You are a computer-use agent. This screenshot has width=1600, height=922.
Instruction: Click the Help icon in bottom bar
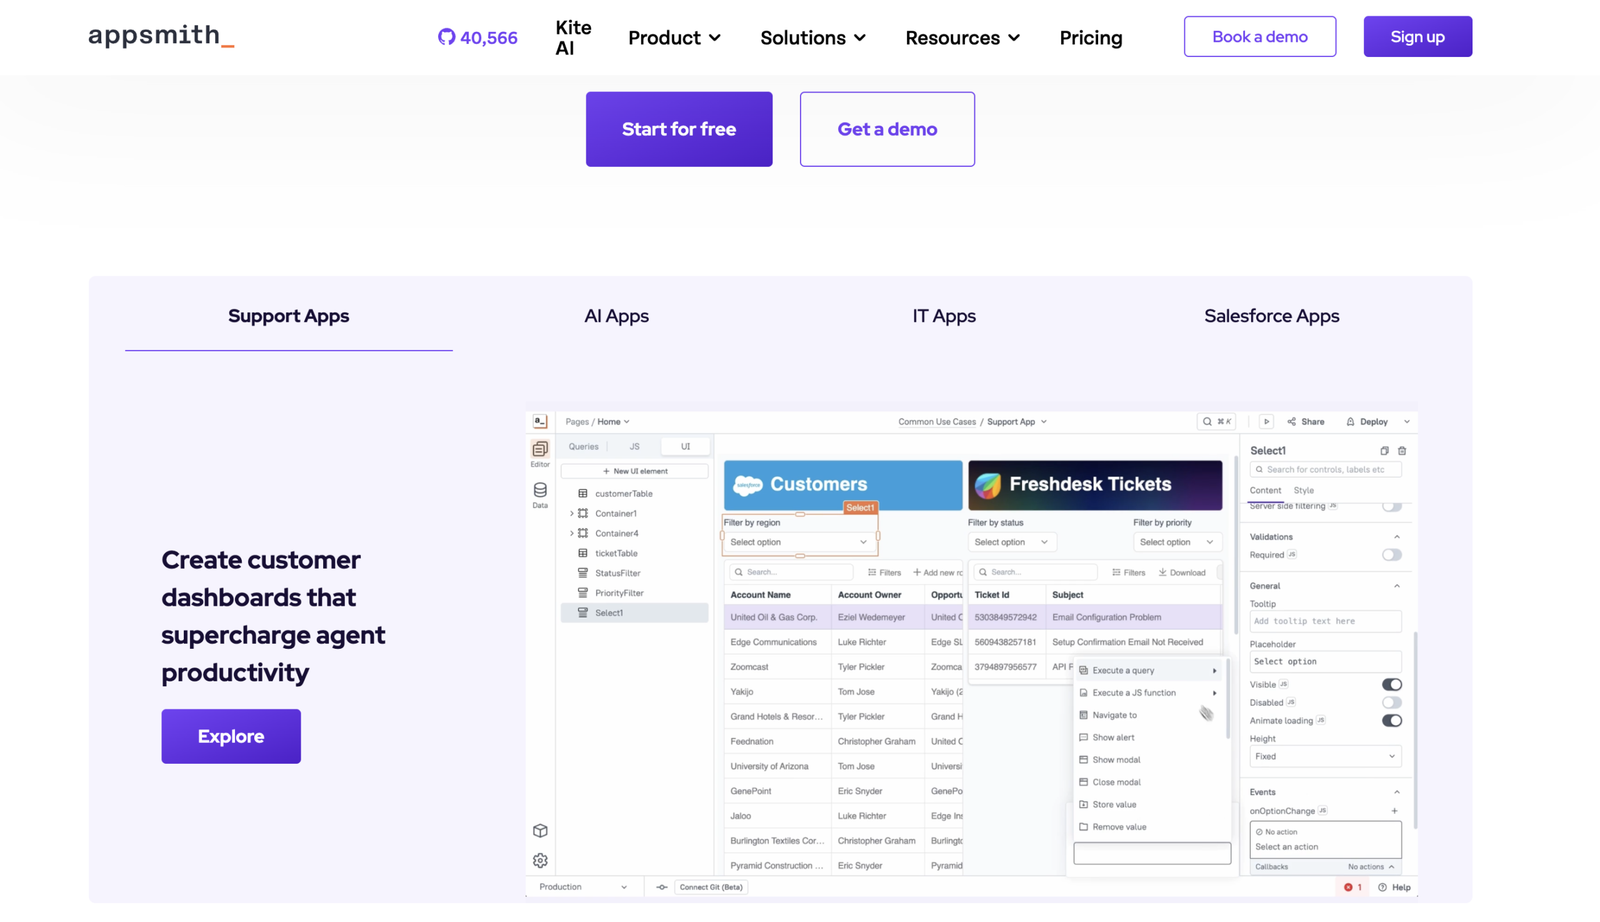pyautogui.click(x=1382, y=887)
